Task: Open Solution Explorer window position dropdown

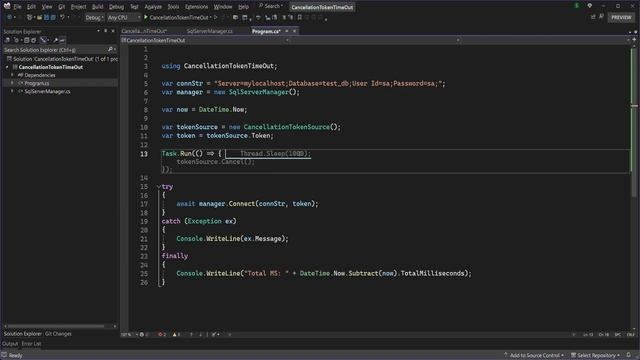Action: click(98, 31)
